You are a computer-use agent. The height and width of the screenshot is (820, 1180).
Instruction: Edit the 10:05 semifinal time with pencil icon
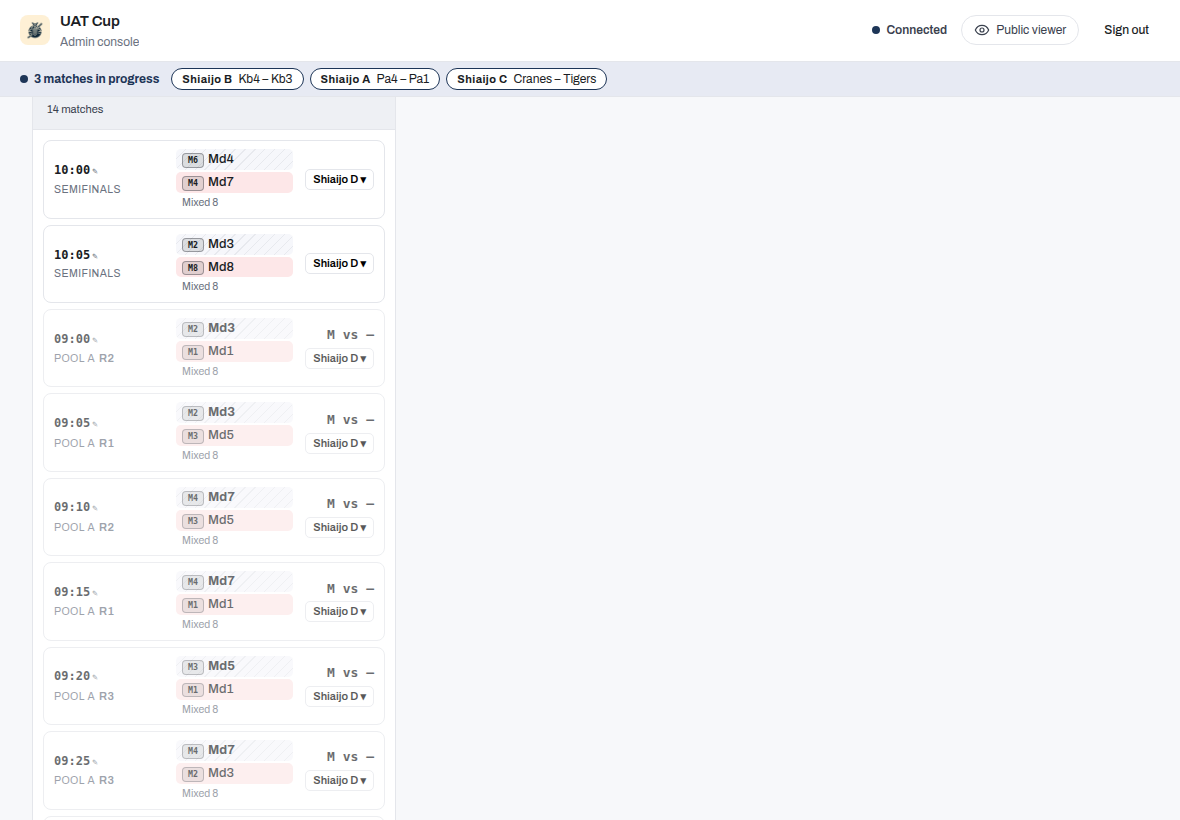pos(95,256)
